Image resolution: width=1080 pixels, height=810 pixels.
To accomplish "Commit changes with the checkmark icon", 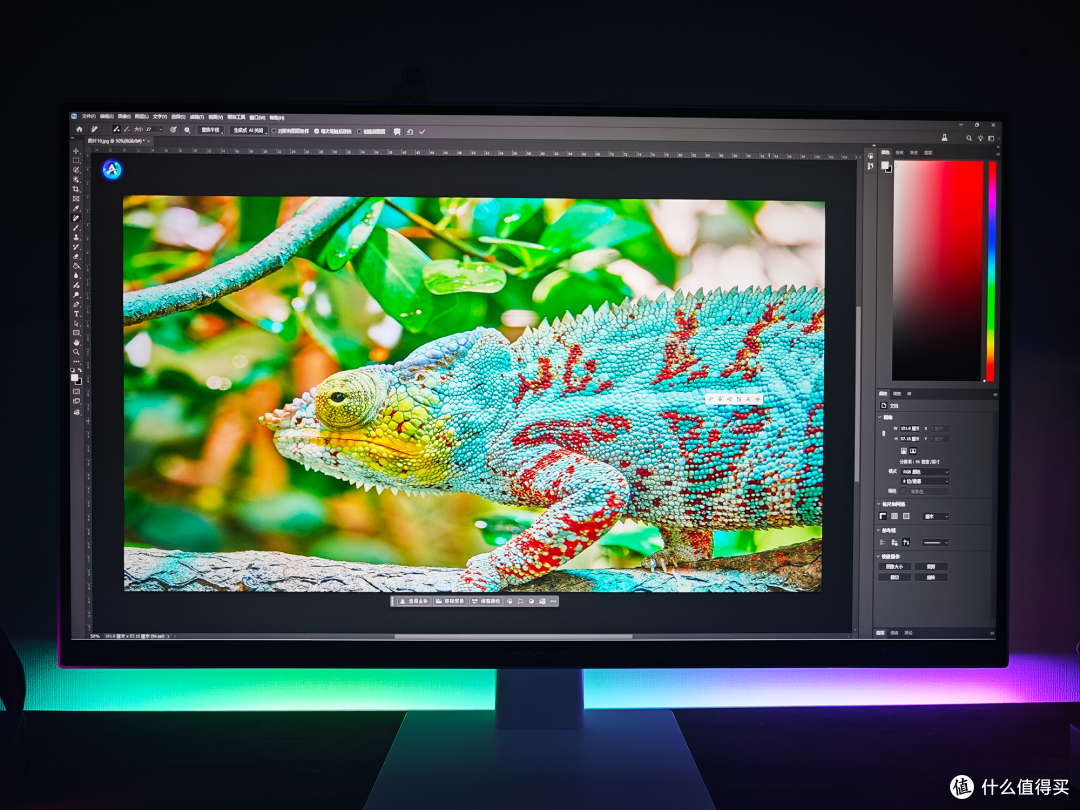I will [x=422, y=132].
